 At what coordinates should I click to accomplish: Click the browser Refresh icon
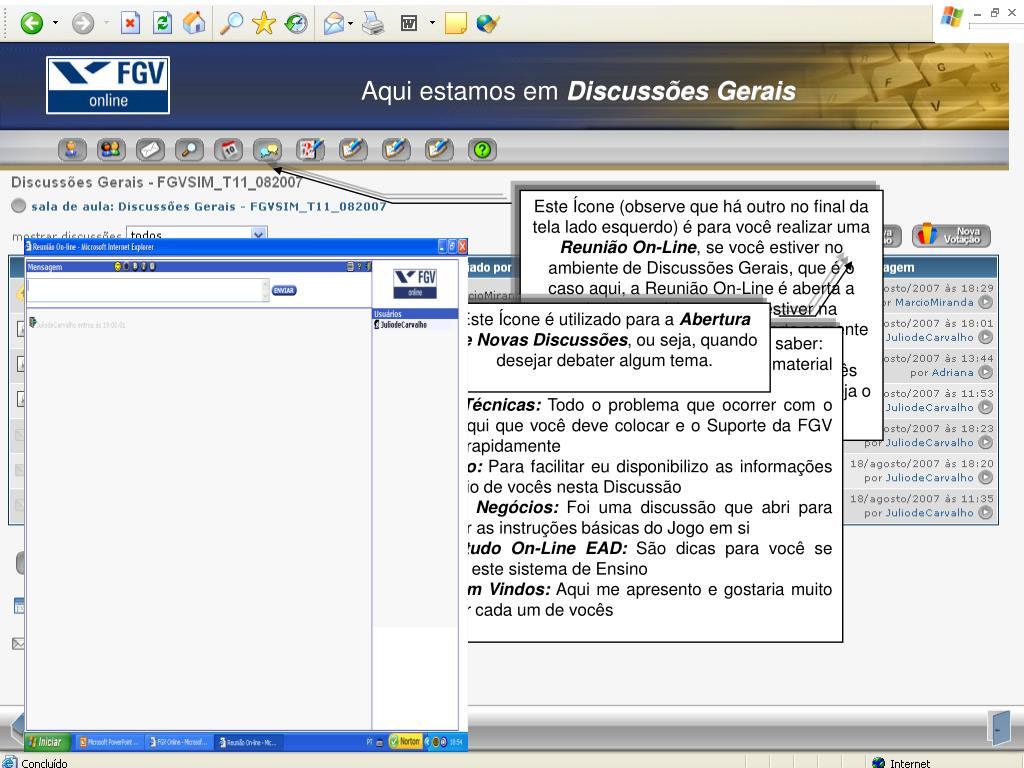click(x=164, y=23)
